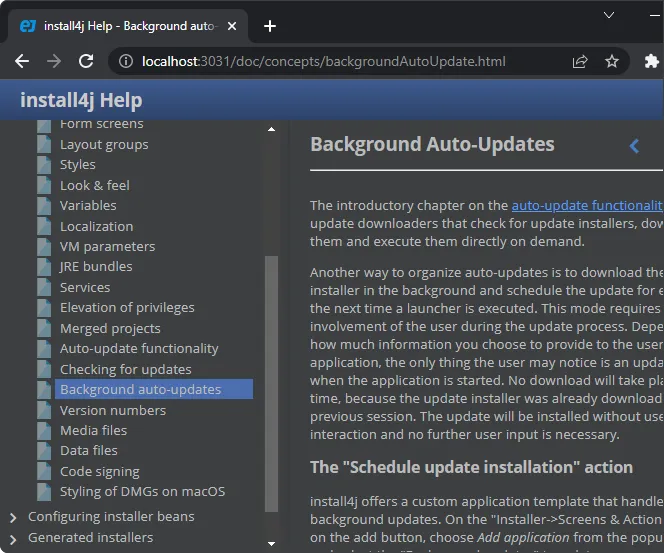664x553 pixels.
Task: Click the page icon beside Styles
Action: pyautogui.click(x=44, y=165)
